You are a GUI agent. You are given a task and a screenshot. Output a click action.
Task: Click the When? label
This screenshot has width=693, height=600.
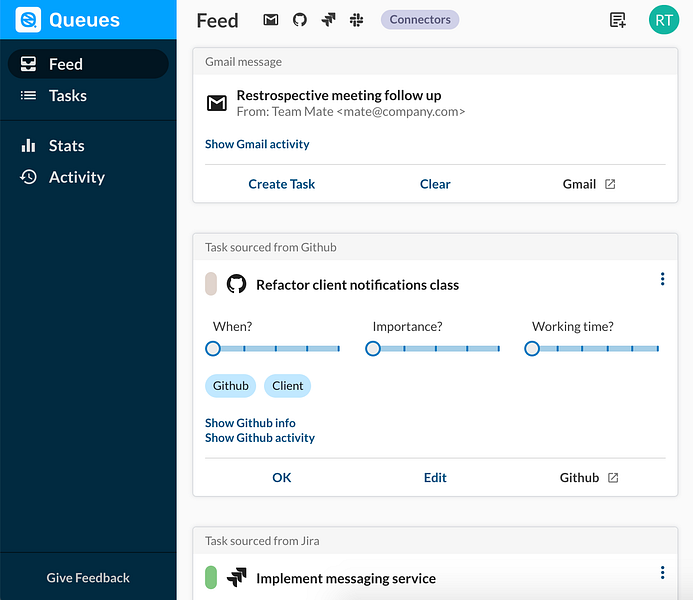(232, 327)
